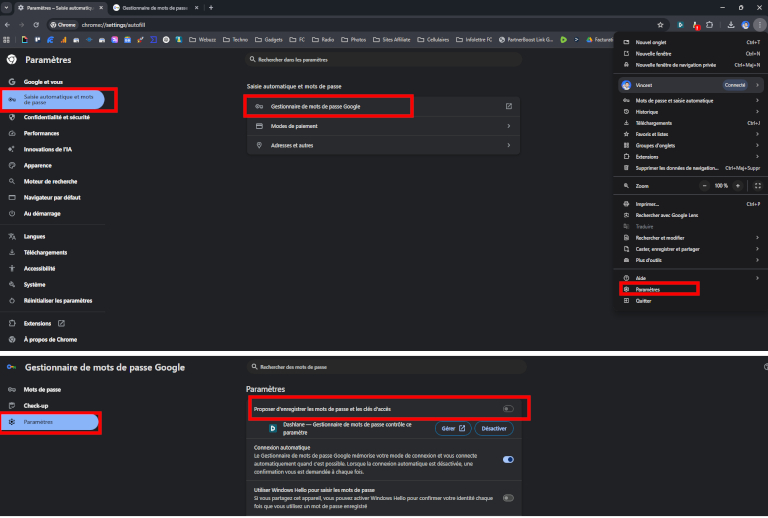Select Saisie automatique et mots de passe
This screenshot has width=768, height=518.
coord(53,99)
